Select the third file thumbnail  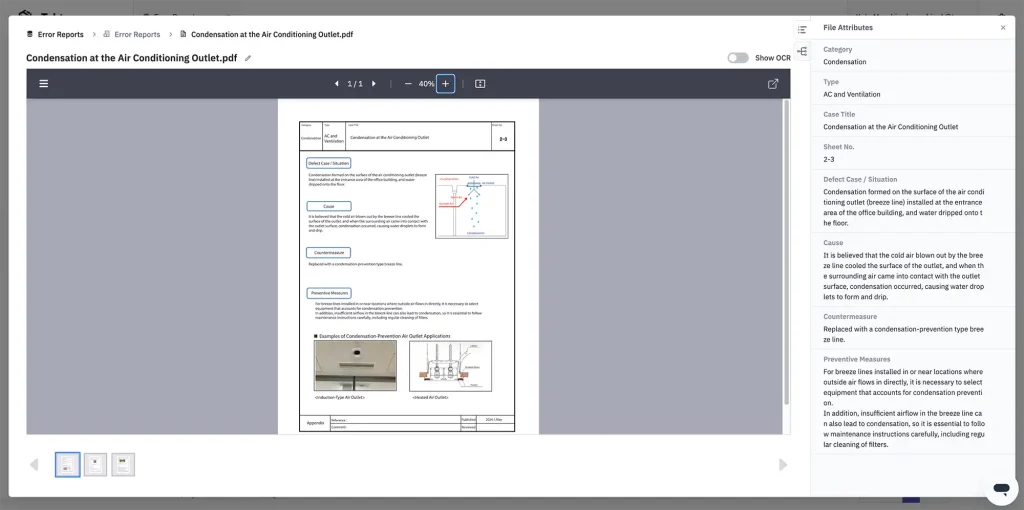[123, 465]
